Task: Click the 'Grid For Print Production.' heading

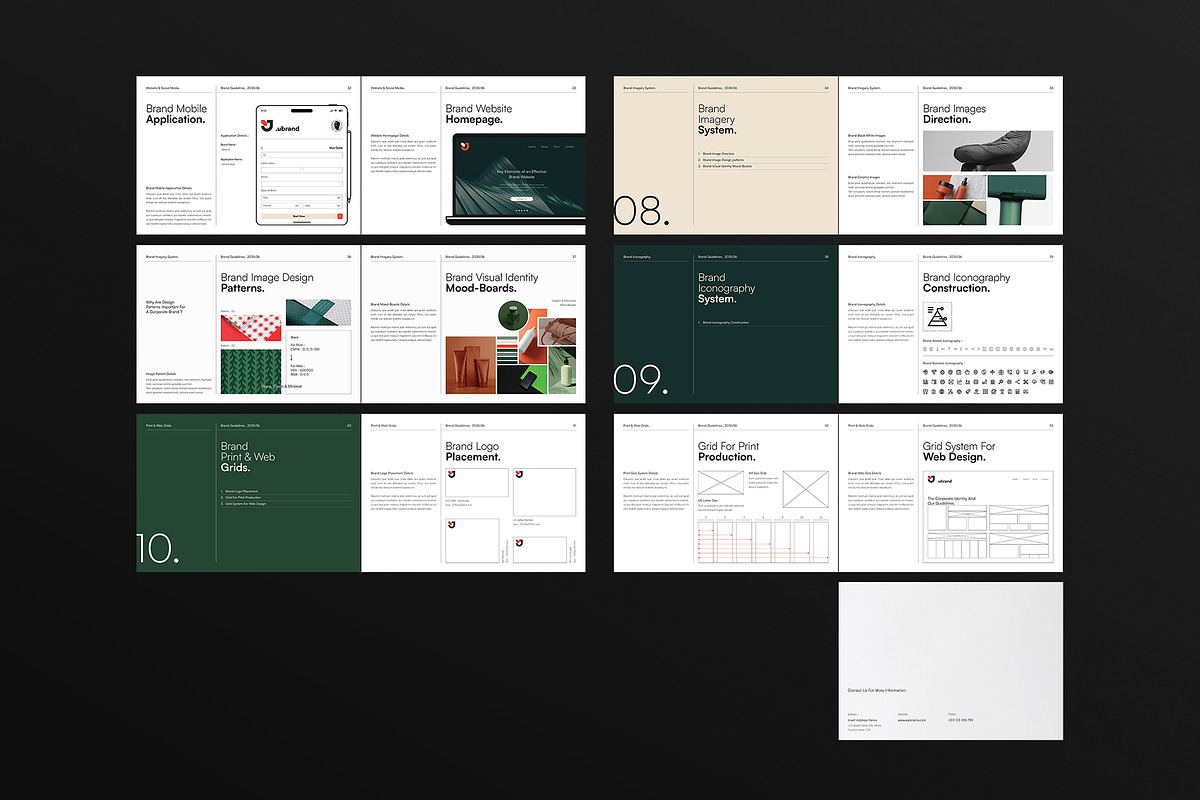Action: click(729, 451)
